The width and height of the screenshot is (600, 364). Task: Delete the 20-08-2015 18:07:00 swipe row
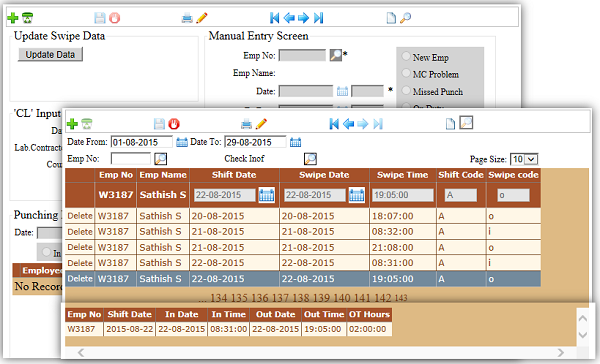(80, 216)
